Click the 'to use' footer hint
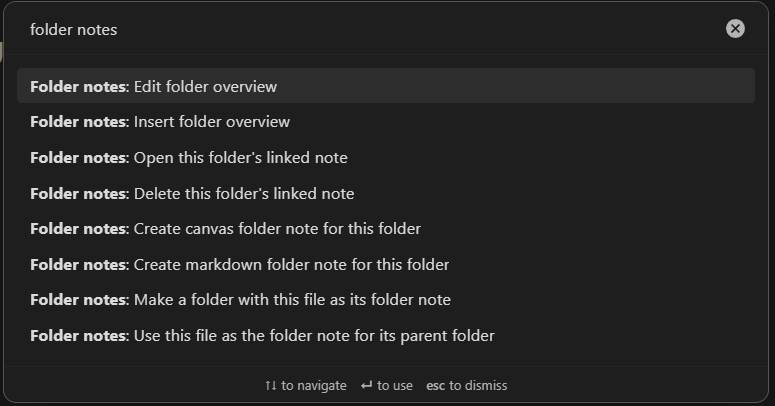This screenshot has width=775, height=406. click(395, 385)
